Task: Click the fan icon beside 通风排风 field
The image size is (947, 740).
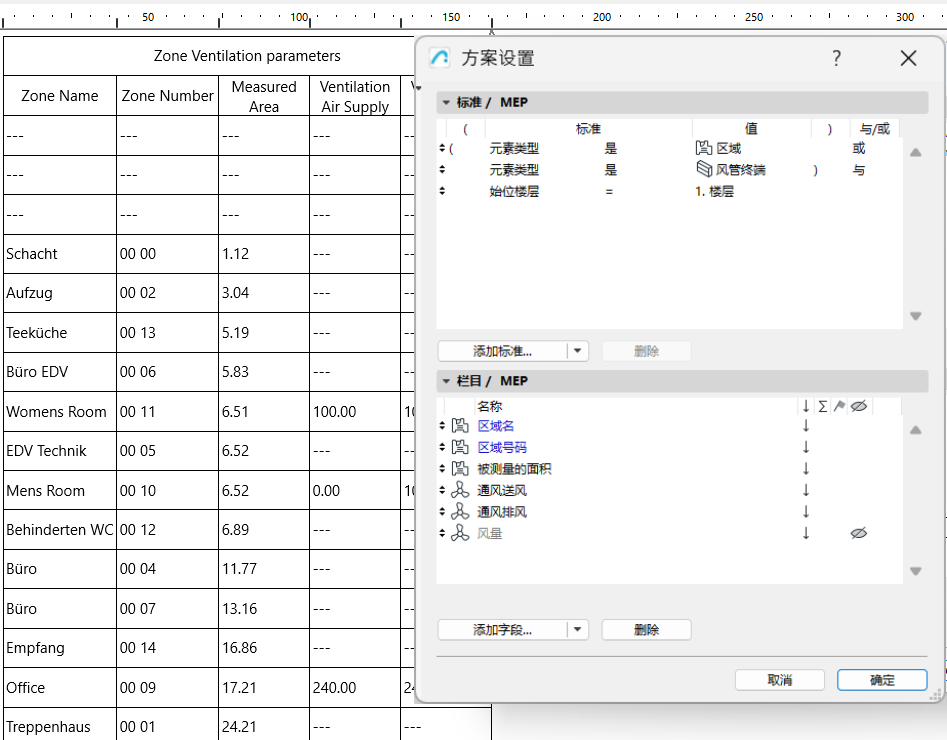Action: 460,512
